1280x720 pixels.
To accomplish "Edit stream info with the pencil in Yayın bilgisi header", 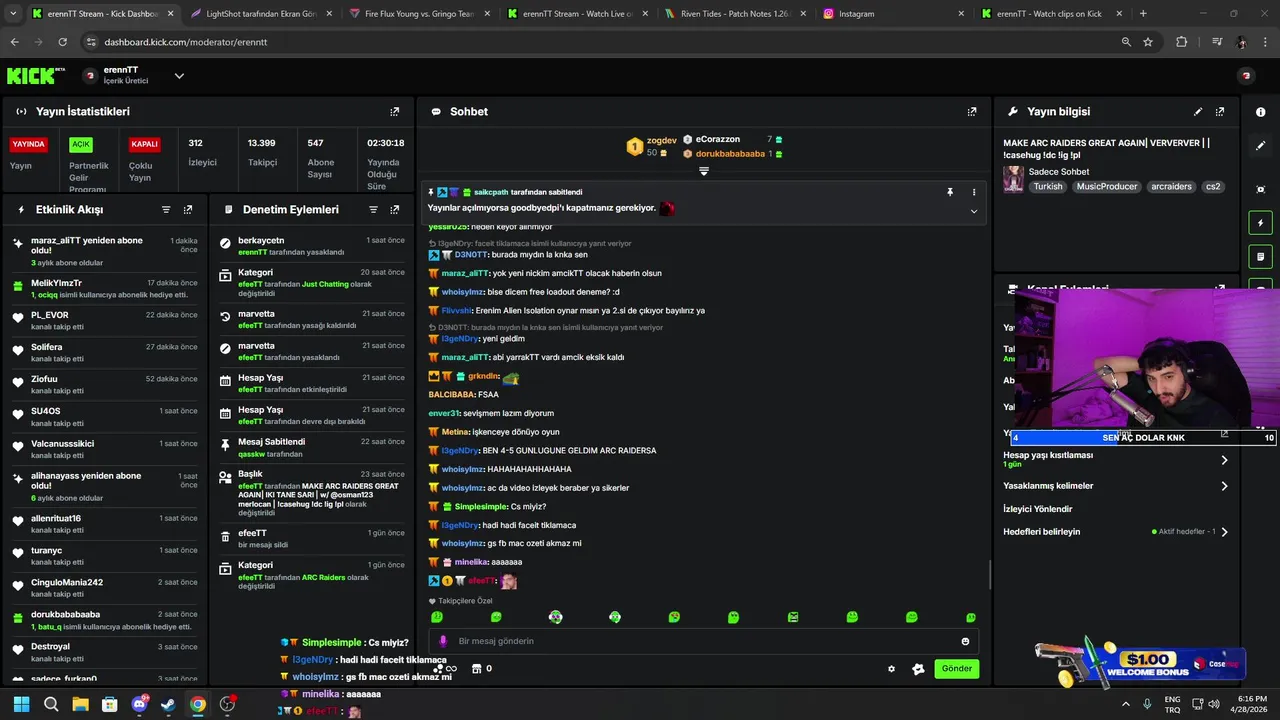I will pos(1198,112).
